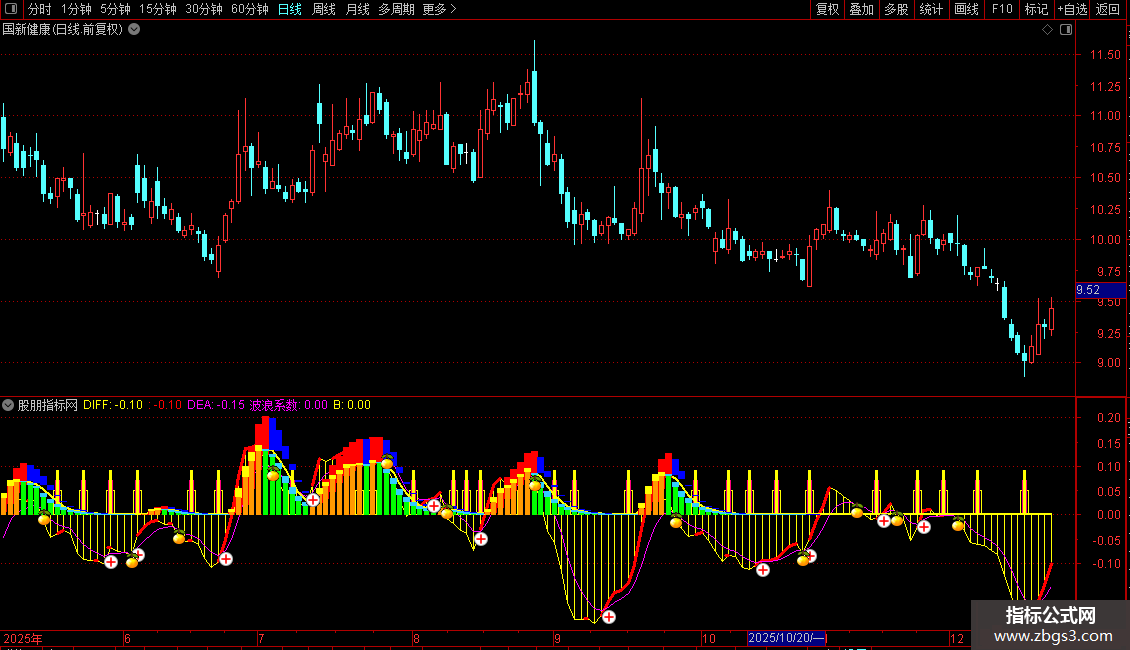Image resolution: width=1130 pixels, height=650 pixels.
Task: Open dropdown beside 国新健康 chart title
Action: coord(134,30)
